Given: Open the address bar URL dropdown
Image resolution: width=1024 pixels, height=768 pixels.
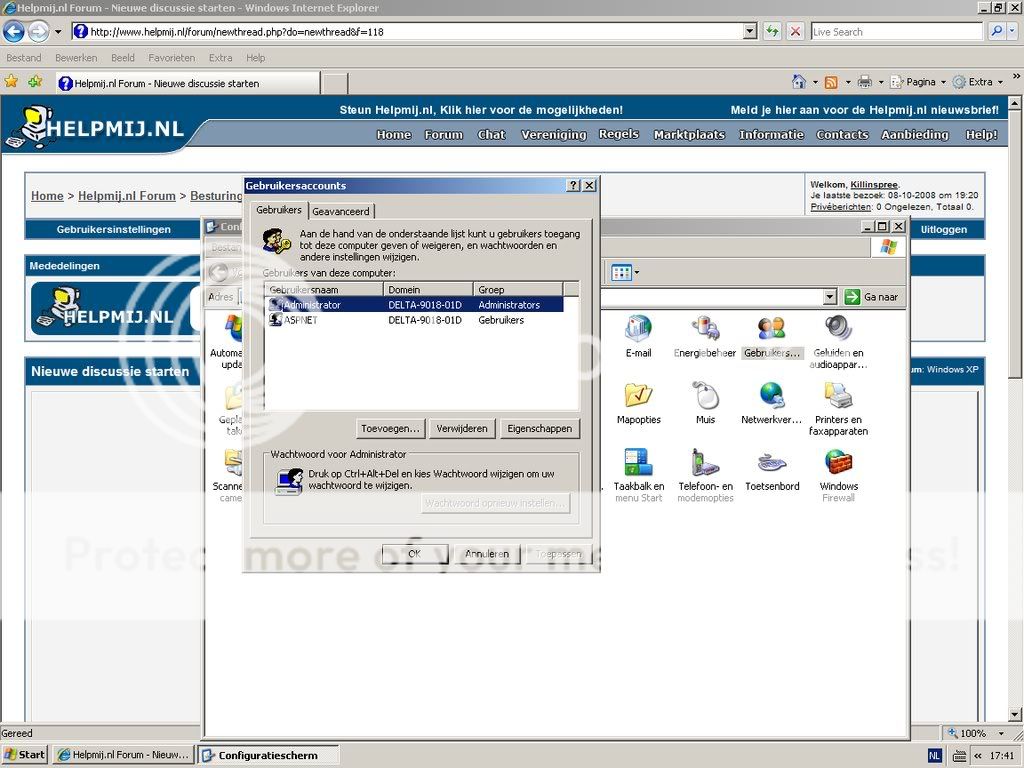Looking at the screenshot, I should [750, 31].
